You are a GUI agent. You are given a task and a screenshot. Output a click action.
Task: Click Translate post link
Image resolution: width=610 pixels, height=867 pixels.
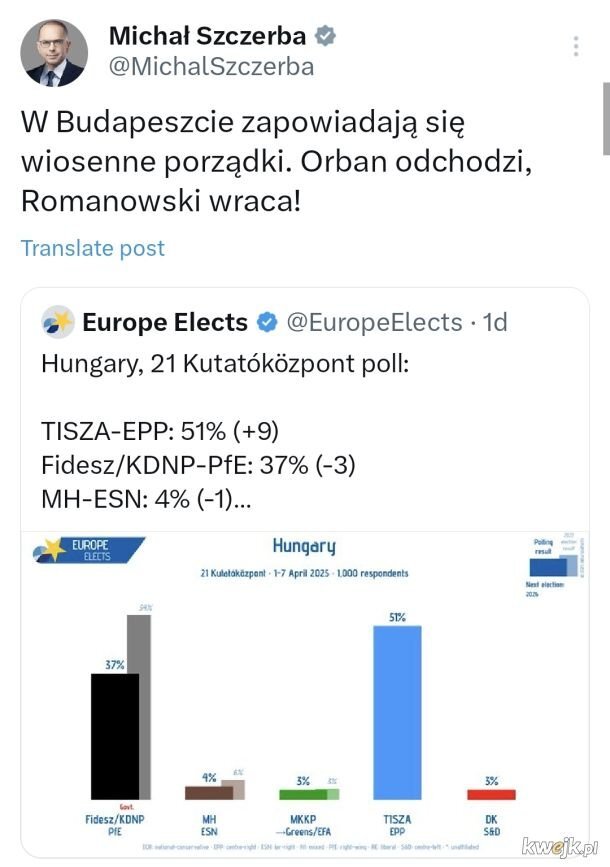pos(93,248)
